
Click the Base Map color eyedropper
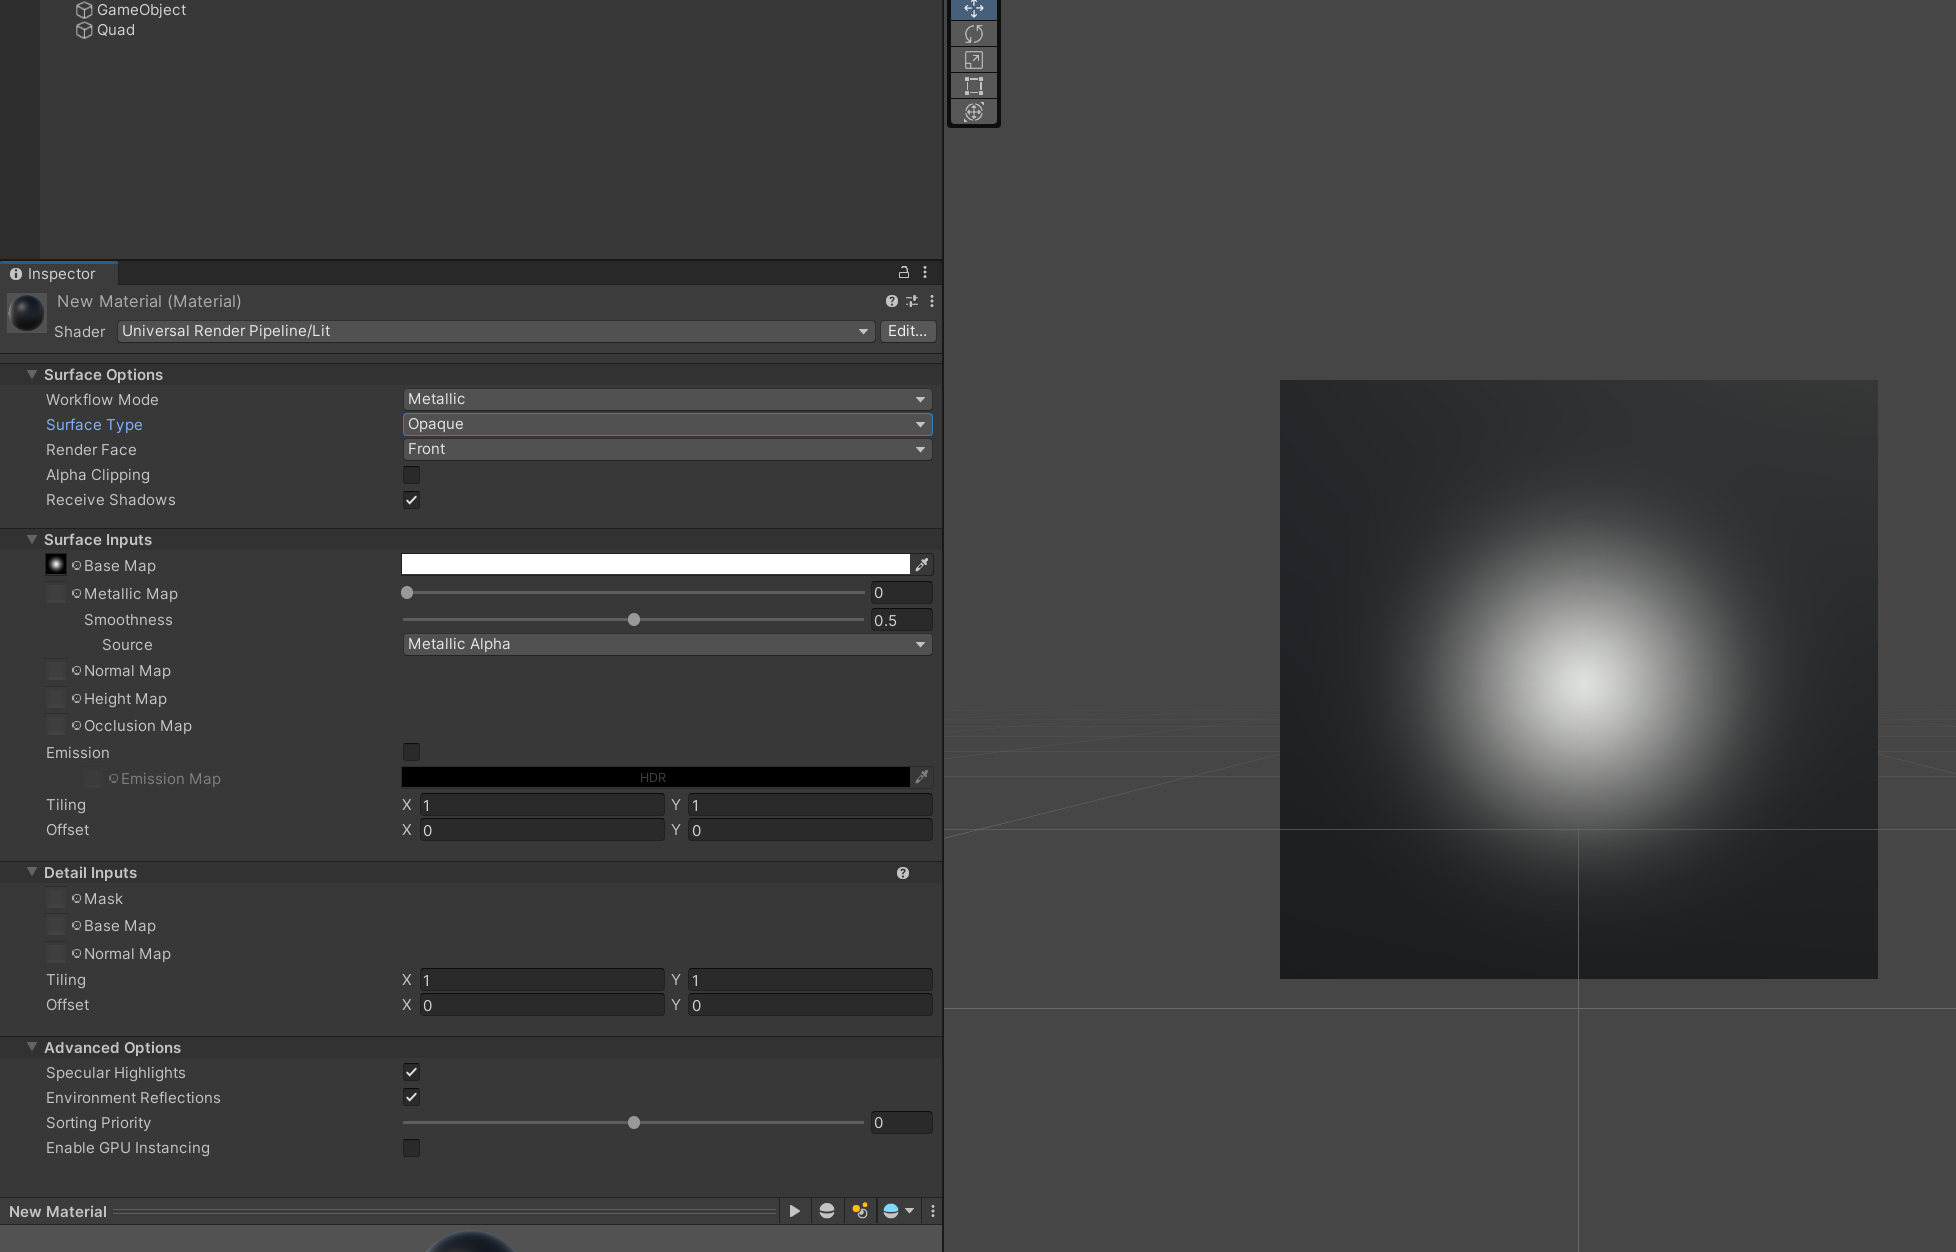[x=921, y=564]
